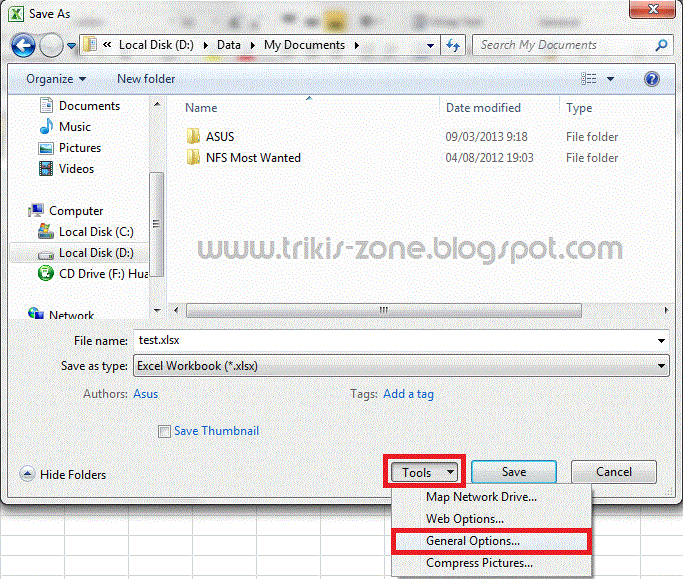The image size is (683, 579).
Task: Click the Forward navigation arrow
Action: click(51, 45)
